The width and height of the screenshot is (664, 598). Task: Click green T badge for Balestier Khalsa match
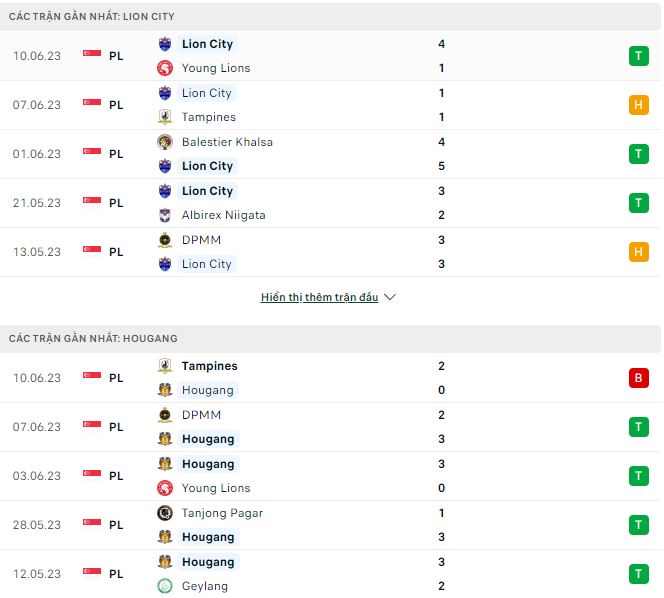639,154
